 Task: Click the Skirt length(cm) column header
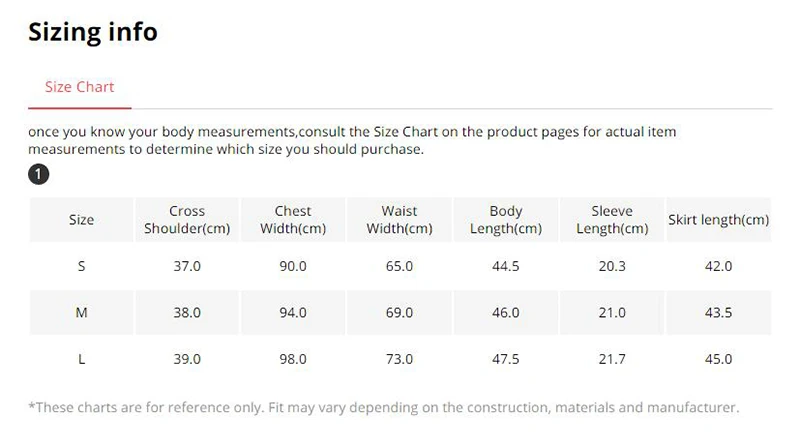(718, 220)
